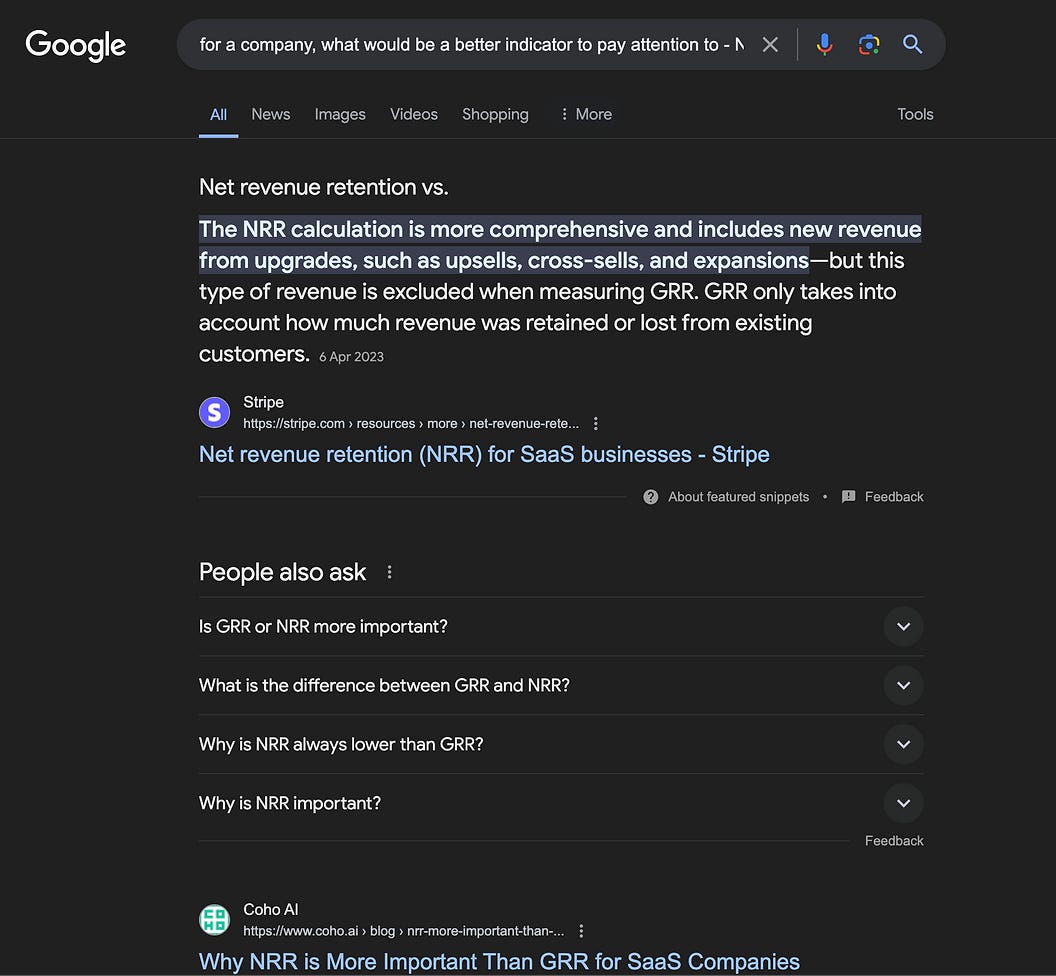Viewport: 1056px width, 976px height.
Task: Click the coho.ai breadcrumb URL
Action: [x=403, y=931]
